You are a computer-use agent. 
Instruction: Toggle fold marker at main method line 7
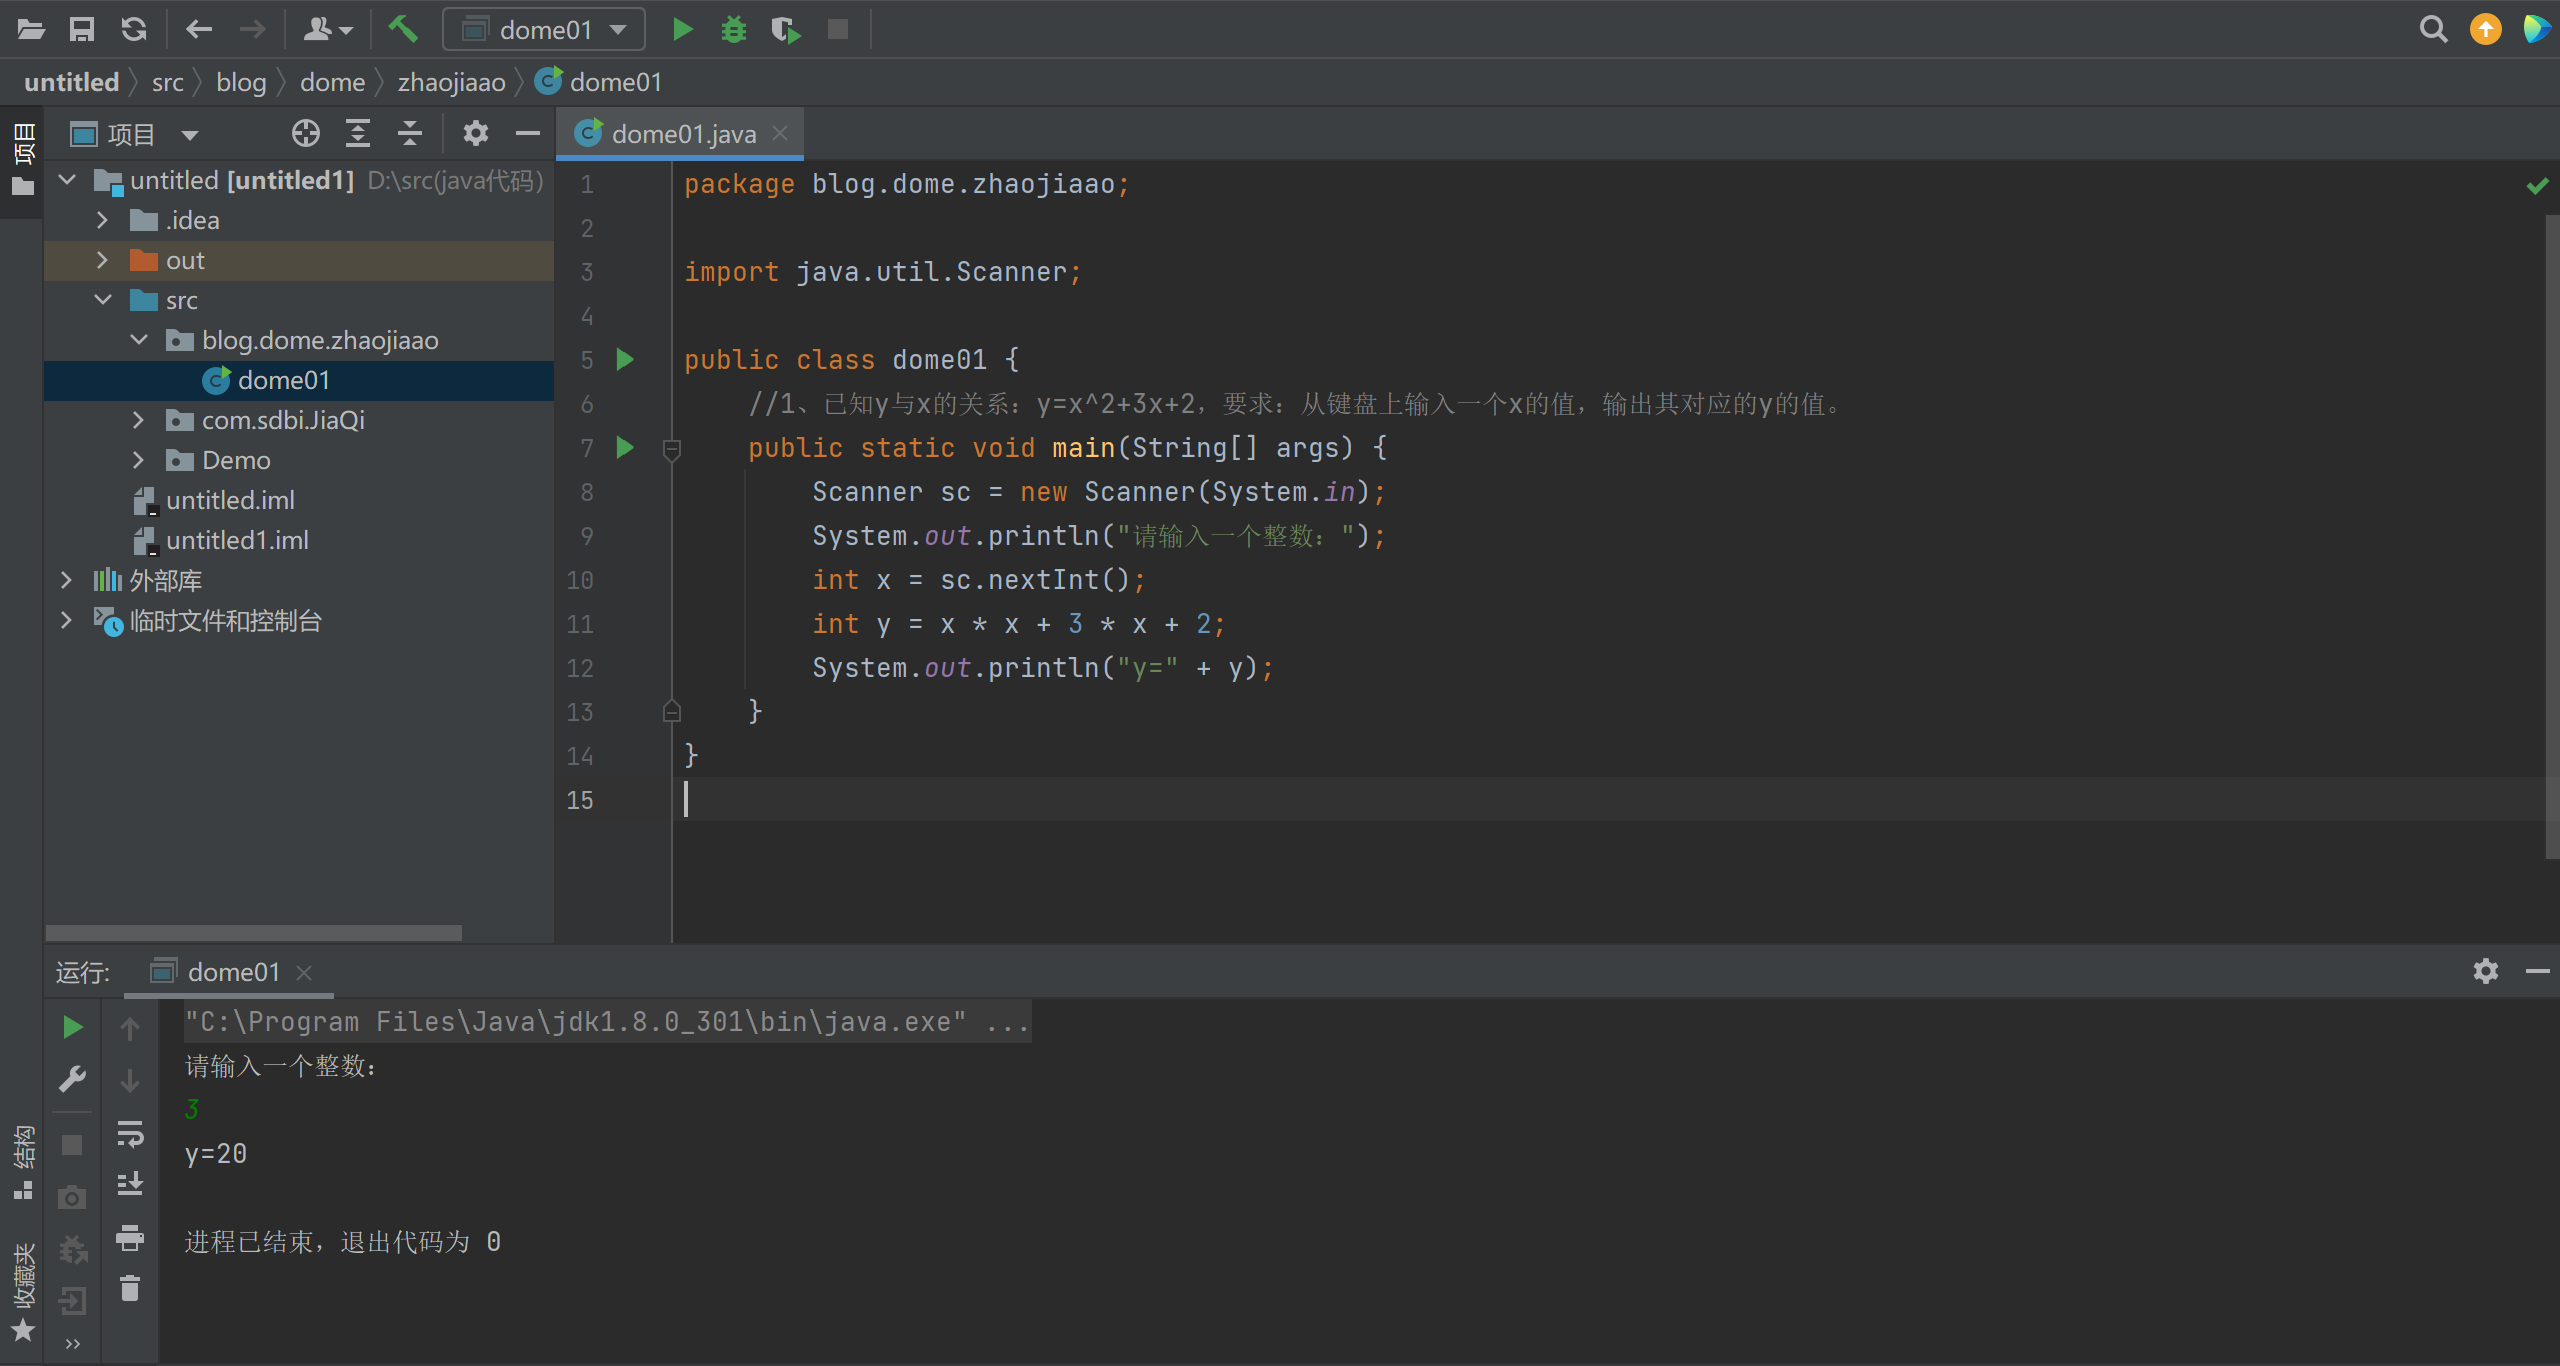coord(672,449)
